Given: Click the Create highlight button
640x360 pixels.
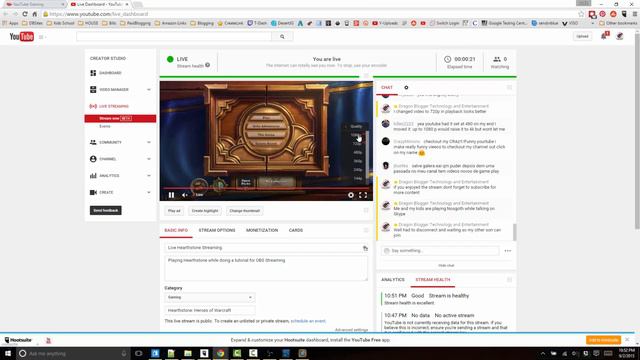Looking at the screenshot, I should [205, 211].
